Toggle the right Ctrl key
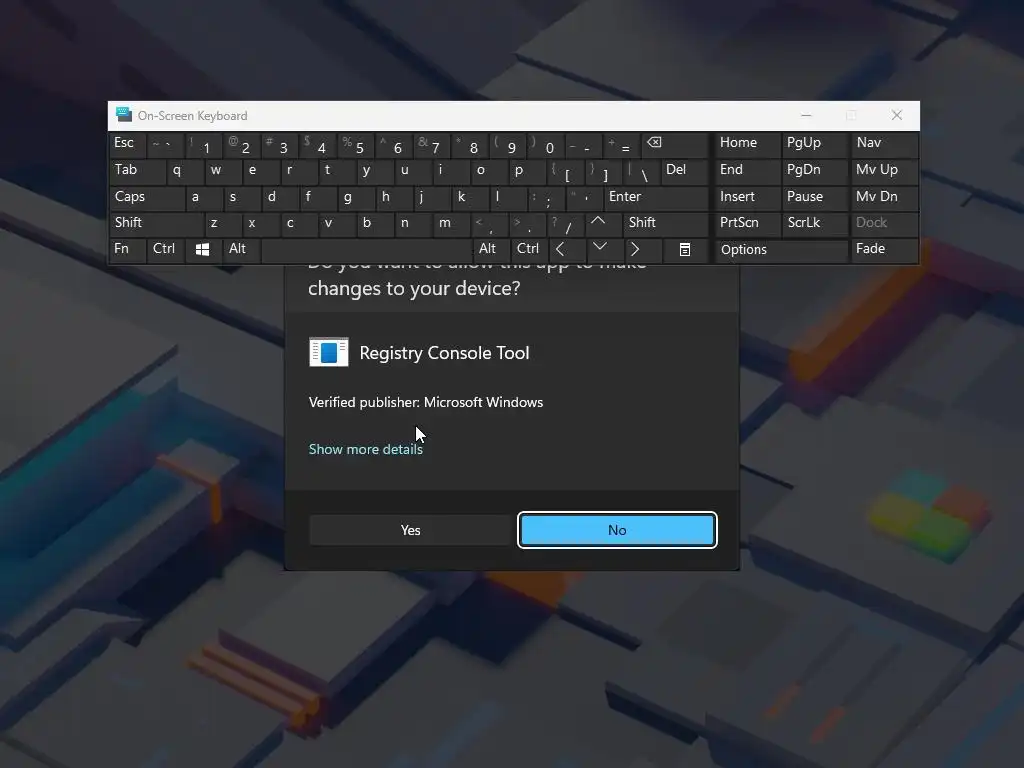This screenshot has width=1024, height=768. [x=529, y=249]
